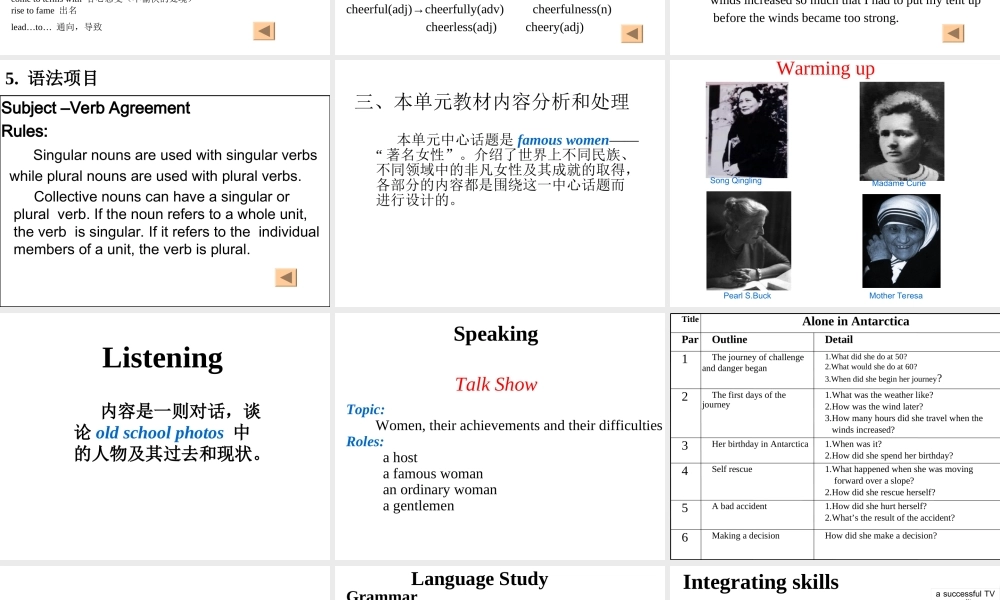The height and width of the screenshot is (600, 1000).
Task: Select the Mother Teresa photo
Action: click(901, 241)
